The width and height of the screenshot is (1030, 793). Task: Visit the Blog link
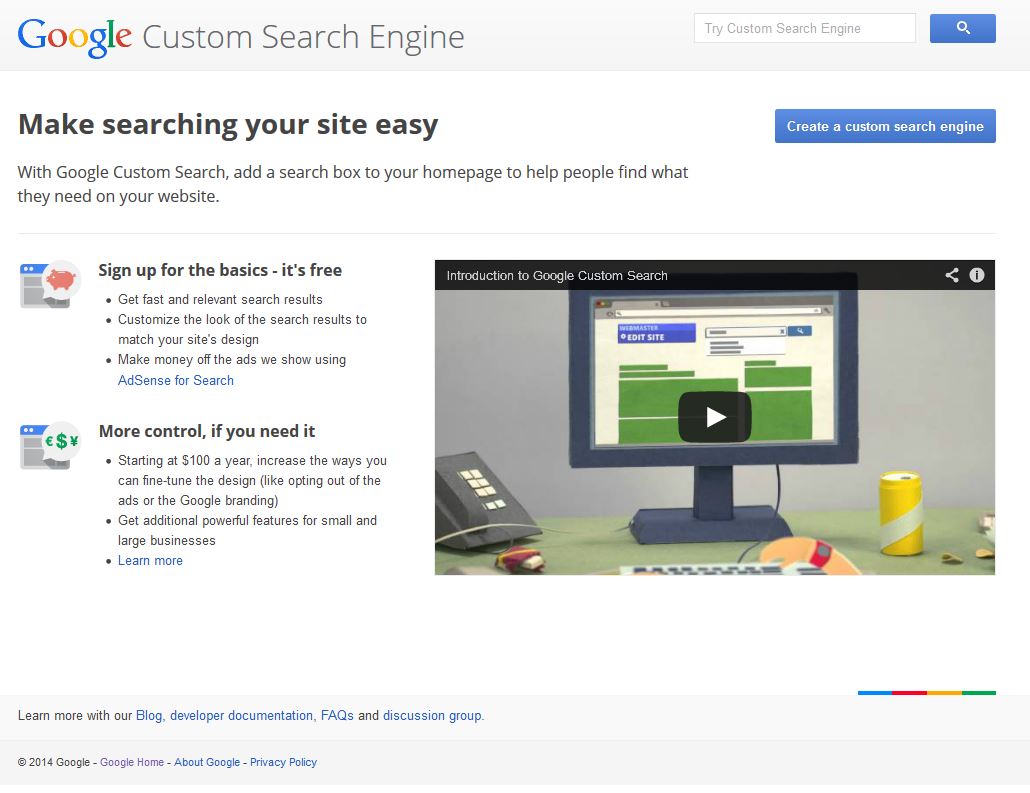coord(149,715)
